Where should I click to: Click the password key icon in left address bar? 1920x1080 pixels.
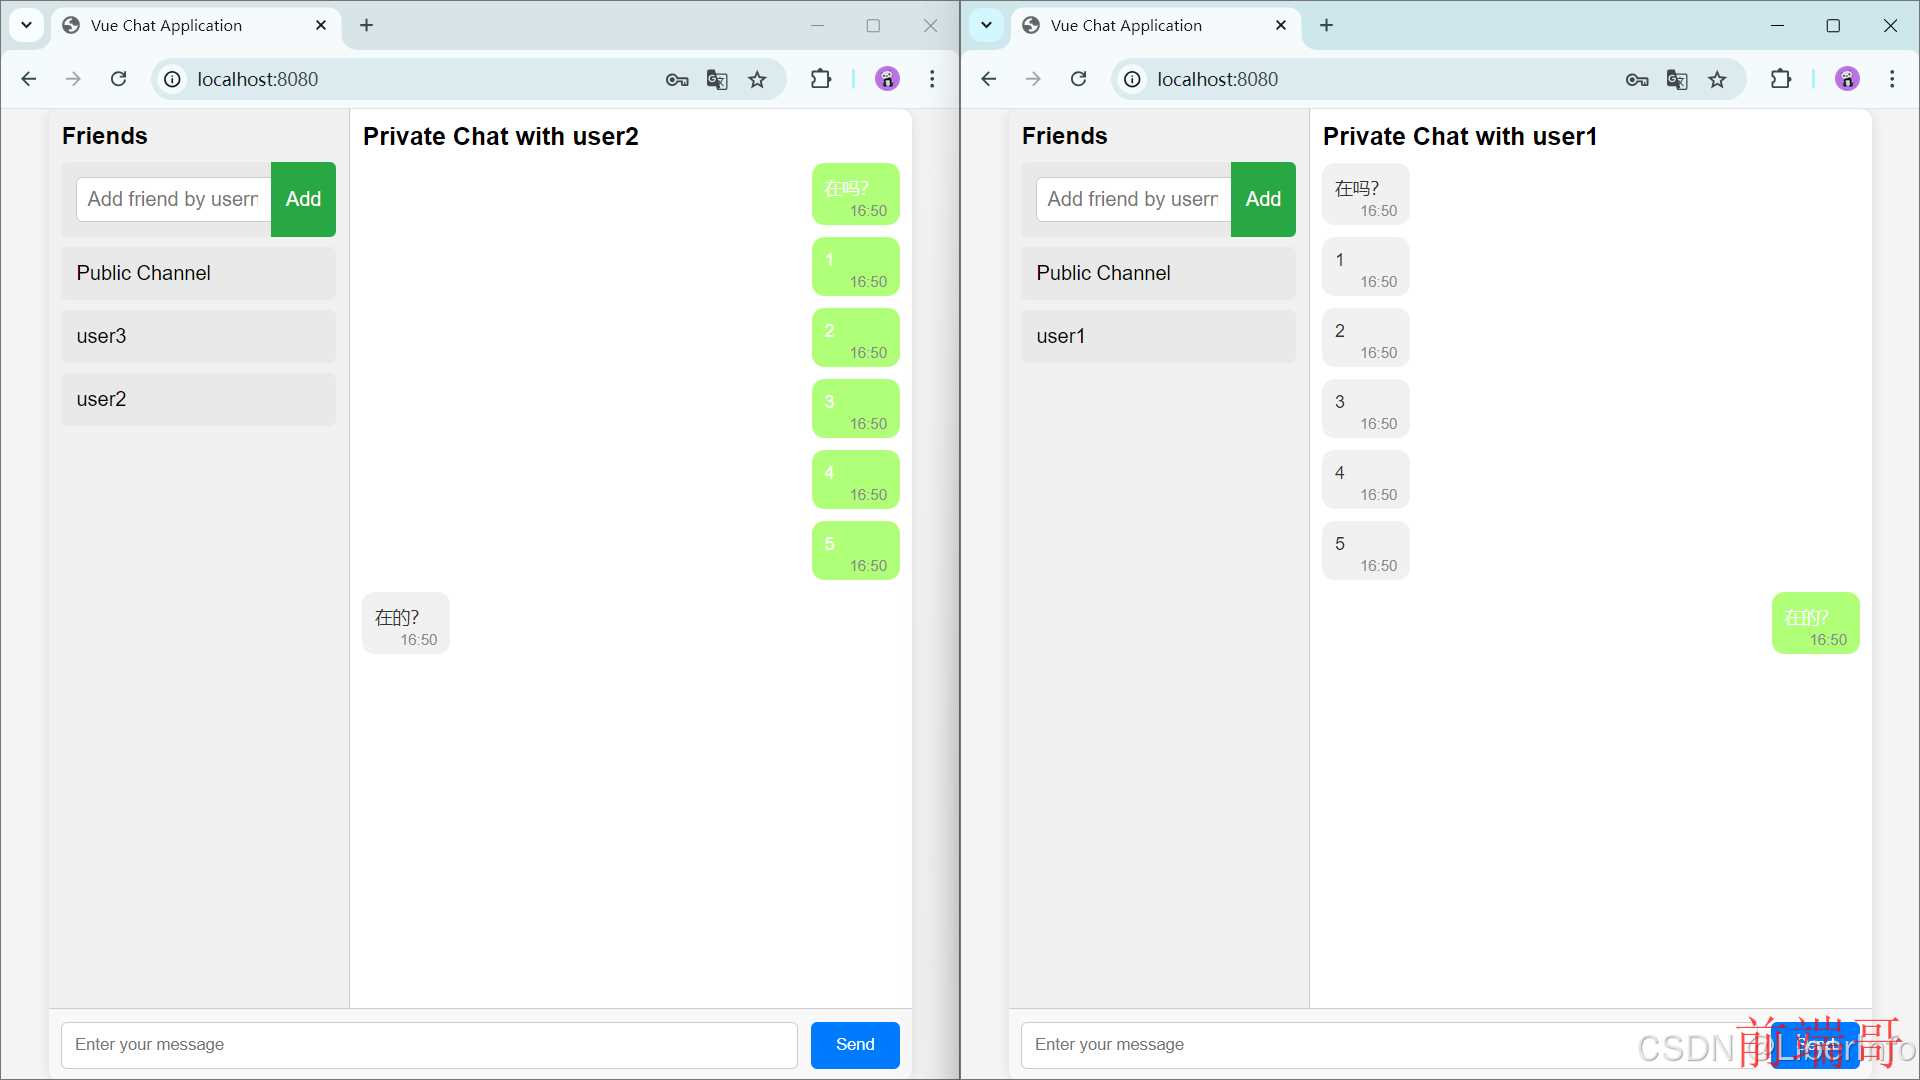pyautogui.click(x=675, y=79)
